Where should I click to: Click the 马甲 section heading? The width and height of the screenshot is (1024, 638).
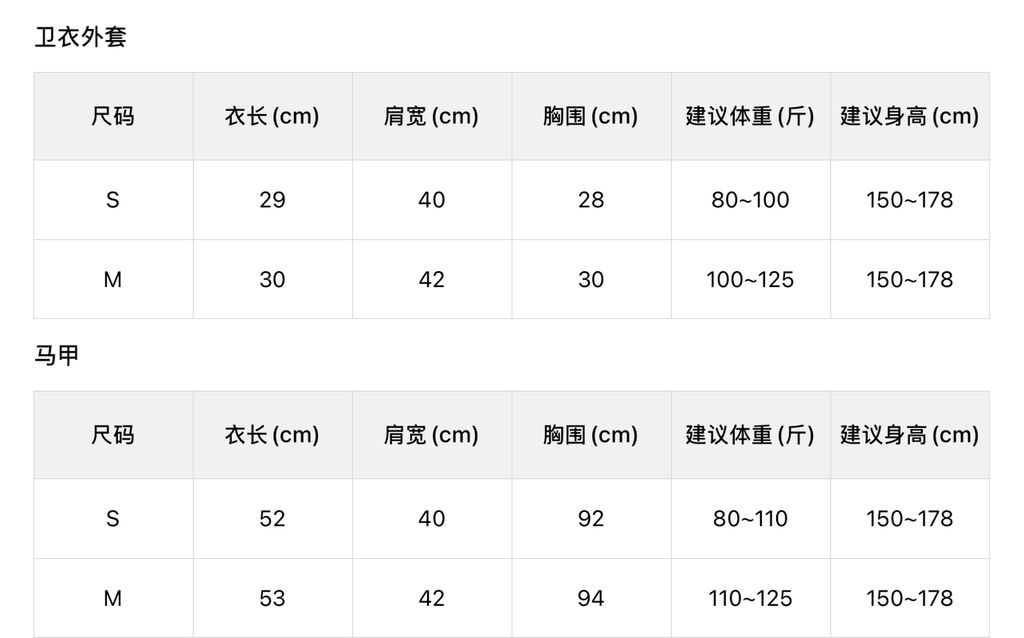pos(57,355)
